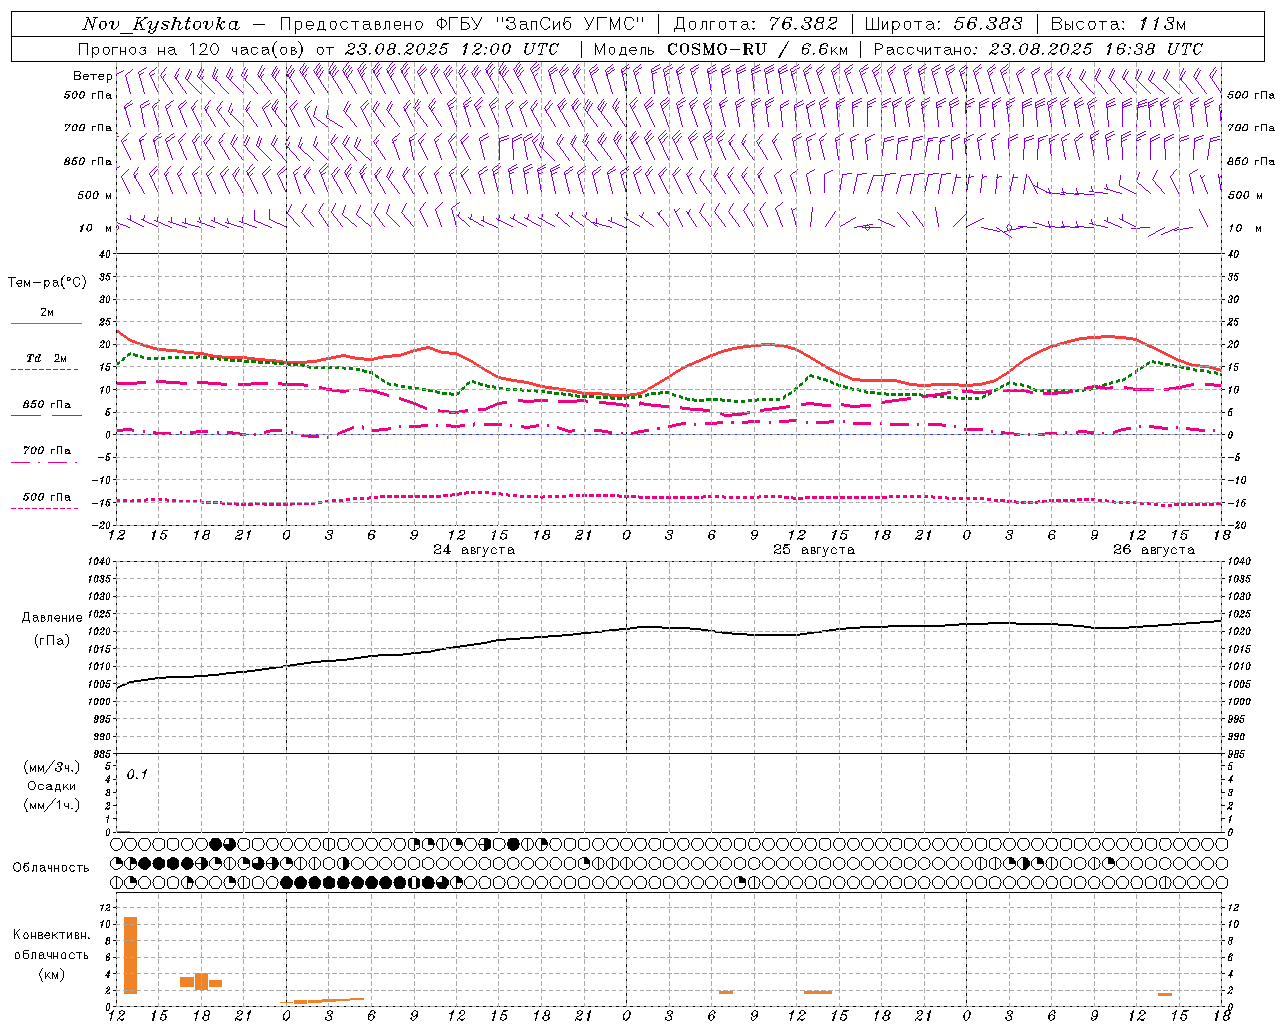1280x1024 pixels.
Task: Click the green dotted line sample under Td 2м
Action: tap(46, 369)
